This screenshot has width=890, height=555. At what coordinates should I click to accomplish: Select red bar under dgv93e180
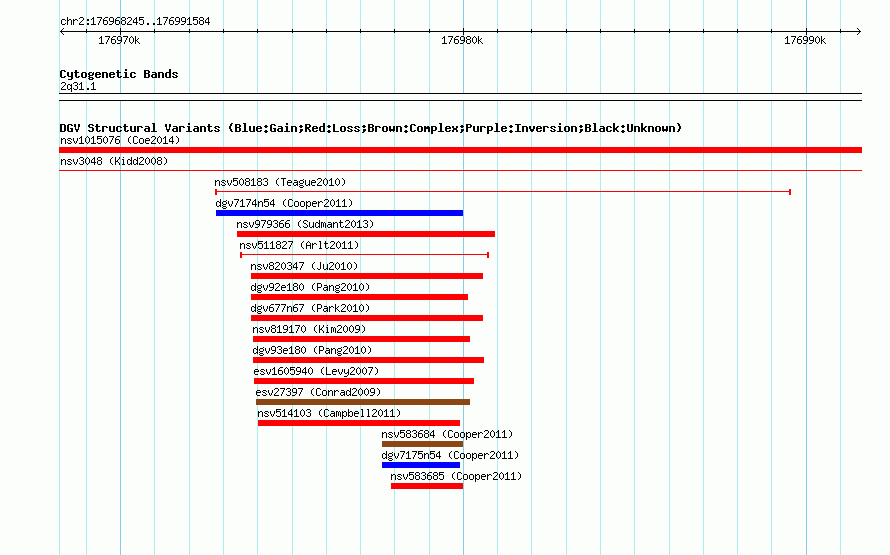click(368, 360)
